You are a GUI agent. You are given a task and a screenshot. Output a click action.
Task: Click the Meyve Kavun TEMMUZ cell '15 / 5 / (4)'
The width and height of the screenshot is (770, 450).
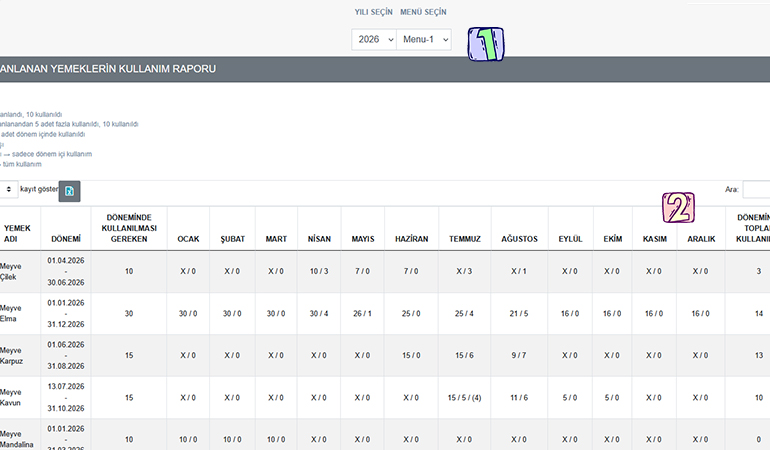point(463,397)
